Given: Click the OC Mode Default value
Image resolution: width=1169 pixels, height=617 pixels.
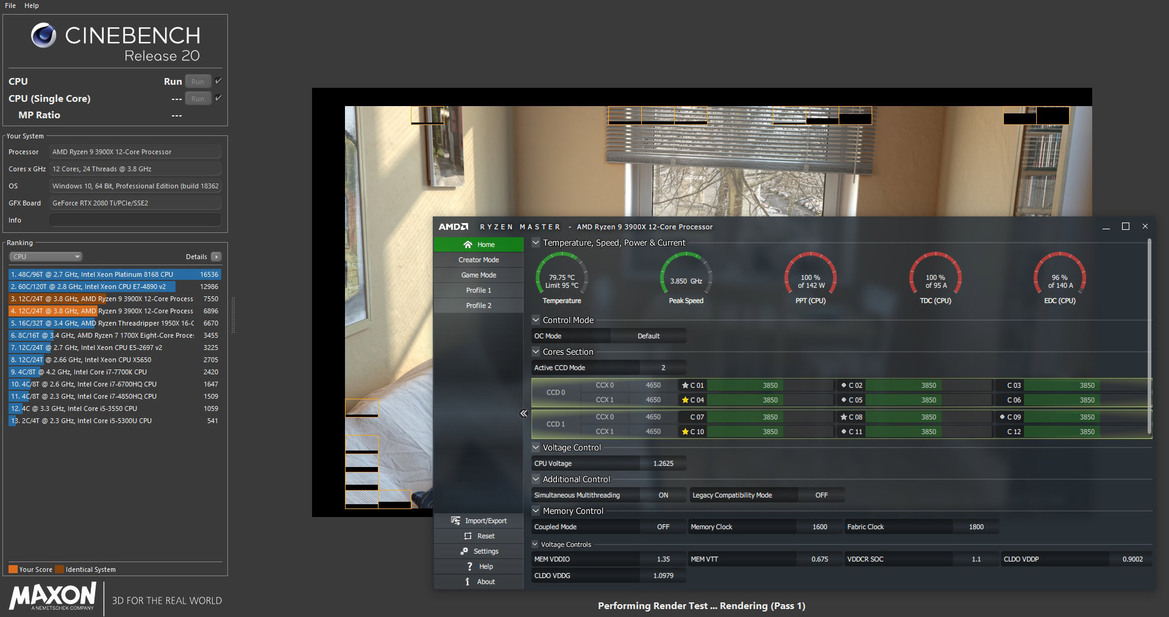Looking at the screenshot, I should tap(648, 336).
